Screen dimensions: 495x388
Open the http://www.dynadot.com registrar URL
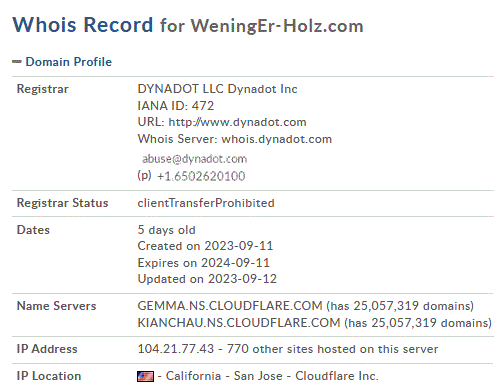pos(237,122)
